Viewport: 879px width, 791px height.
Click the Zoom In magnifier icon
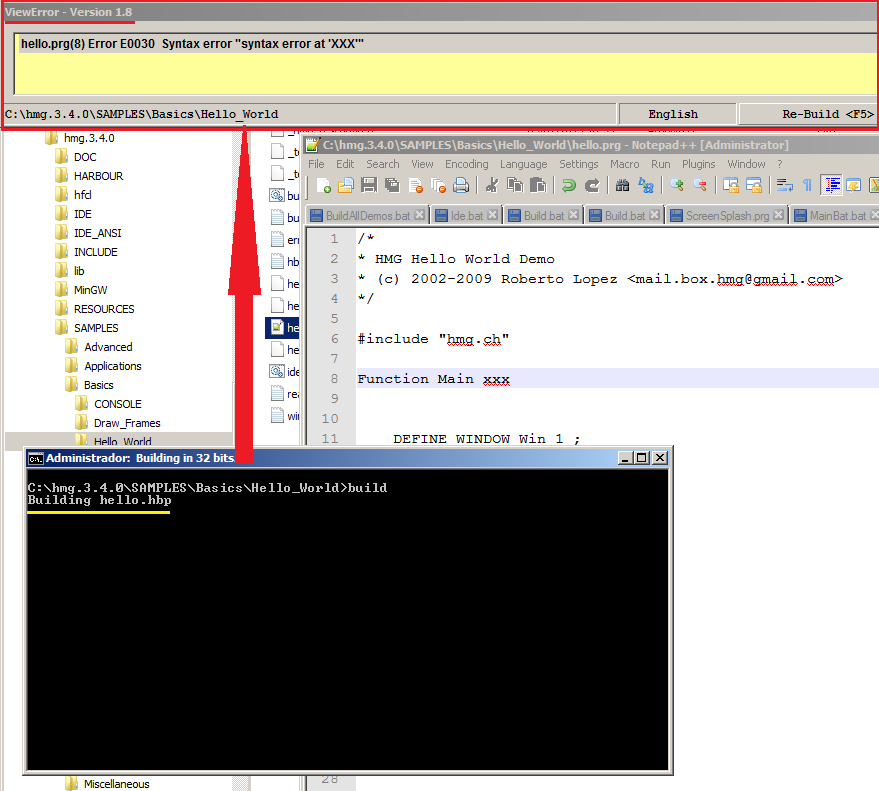click(x=677, y=185)
